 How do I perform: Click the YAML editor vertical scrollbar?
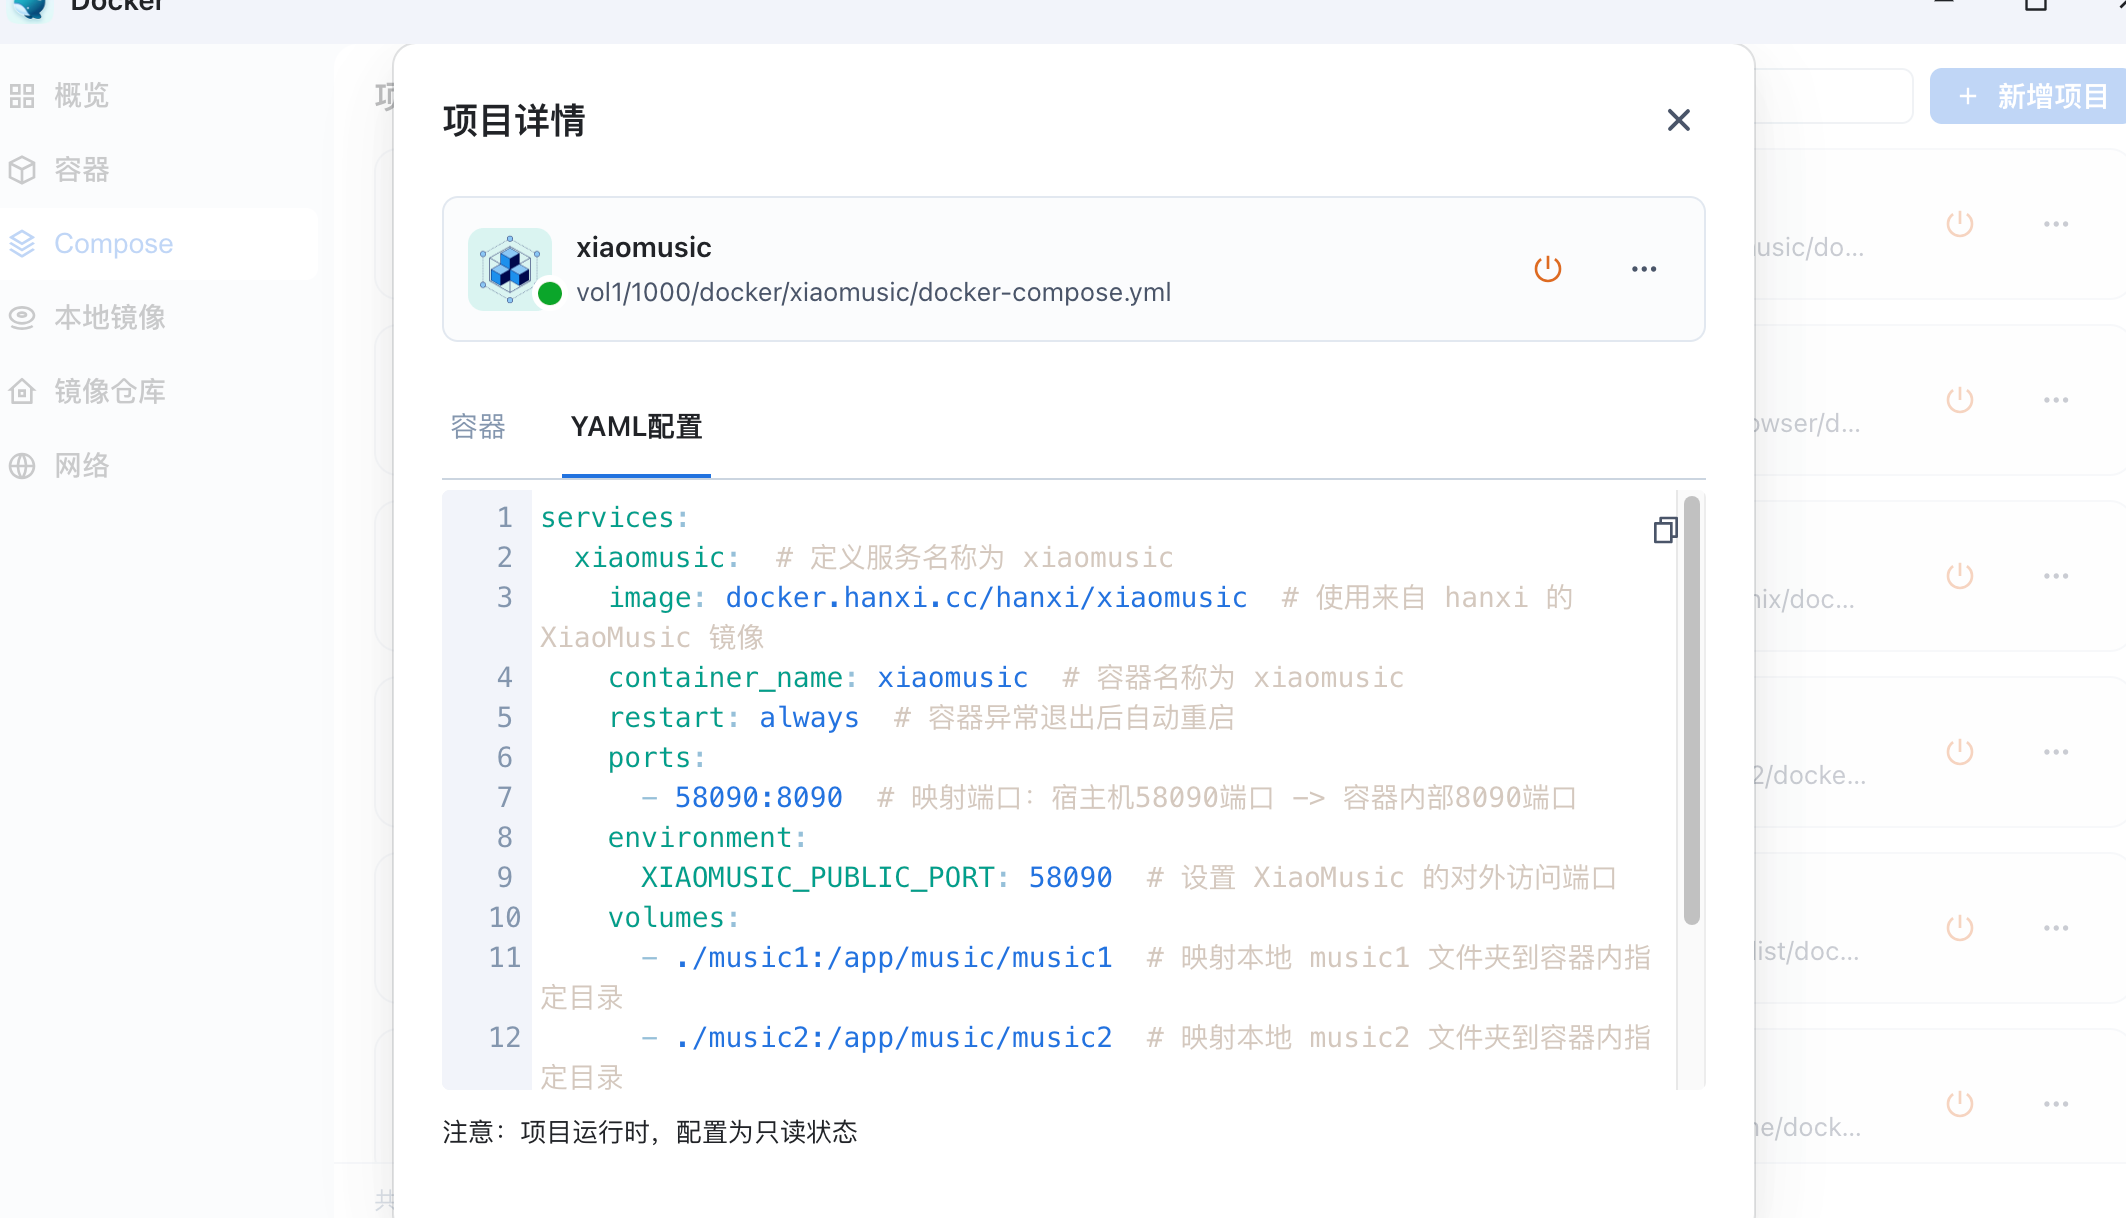1691,710
